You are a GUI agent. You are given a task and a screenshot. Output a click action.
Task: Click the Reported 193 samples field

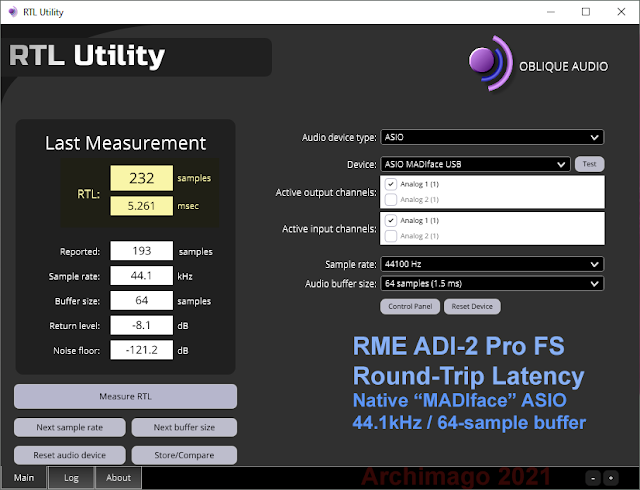coord(142,251)
